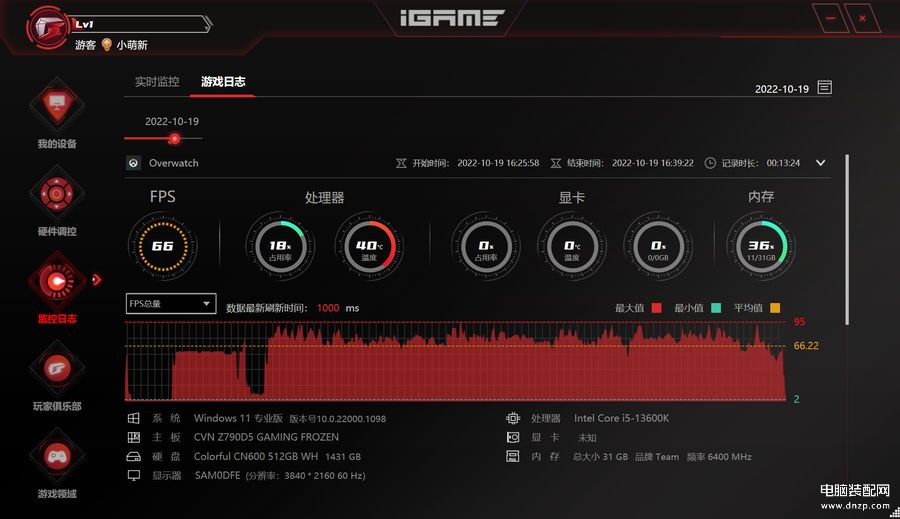This screenshot has height=519, width=900.
Task: Click the CVN Z790D5 GAMING FROZEN text
Action: pyautogui.click(x=266, y=437)
